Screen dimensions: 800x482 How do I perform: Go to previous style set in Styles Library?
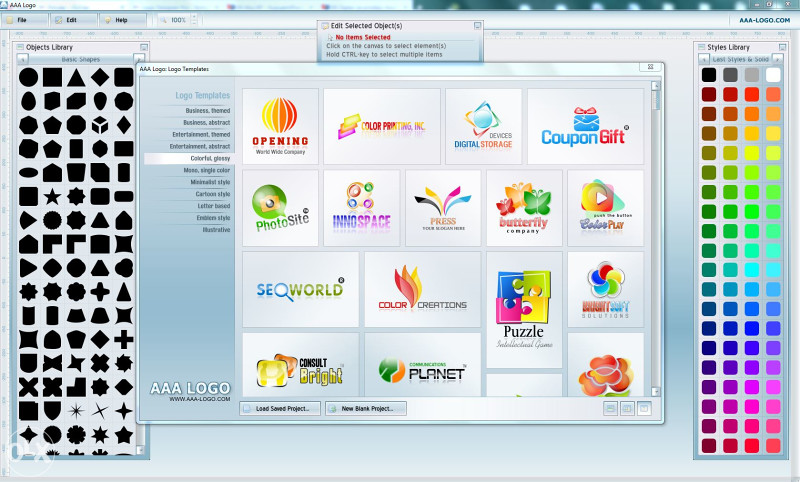(x=704, y=59)
